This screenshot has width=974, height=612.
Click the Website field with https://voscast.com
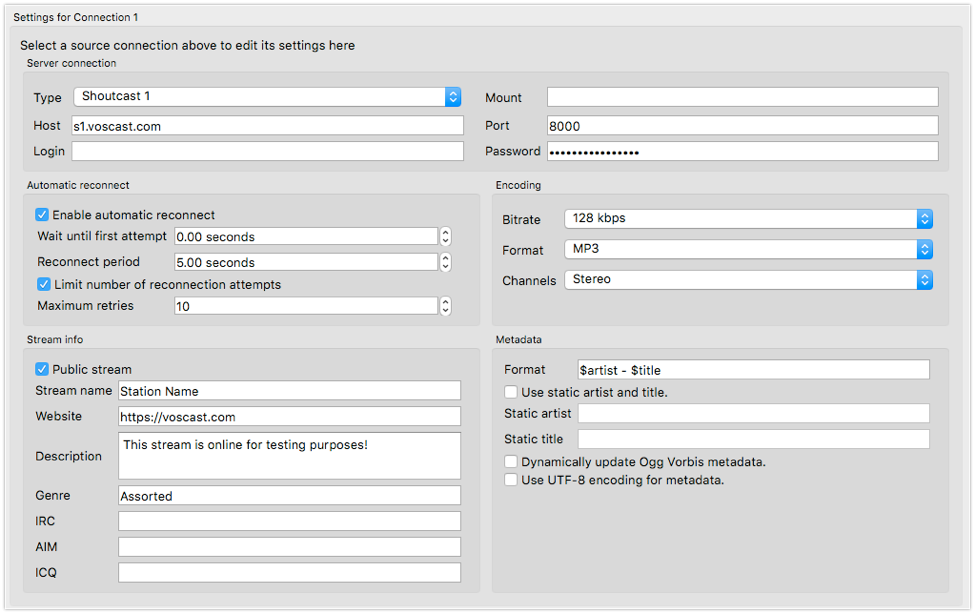[x=289, y=416]
